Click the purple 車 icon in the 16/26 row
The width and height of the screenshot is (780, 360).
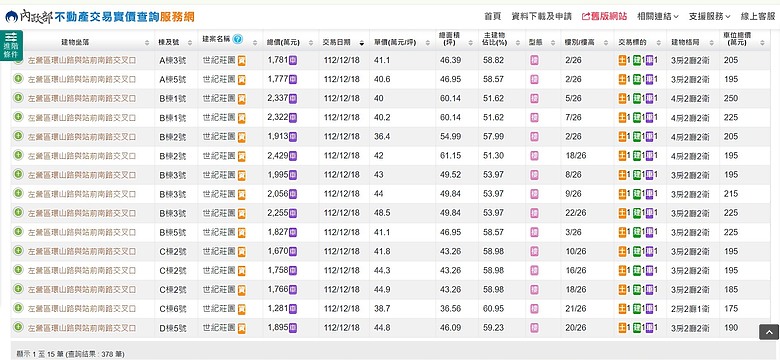pyautogui.click(x=649, y=270)
